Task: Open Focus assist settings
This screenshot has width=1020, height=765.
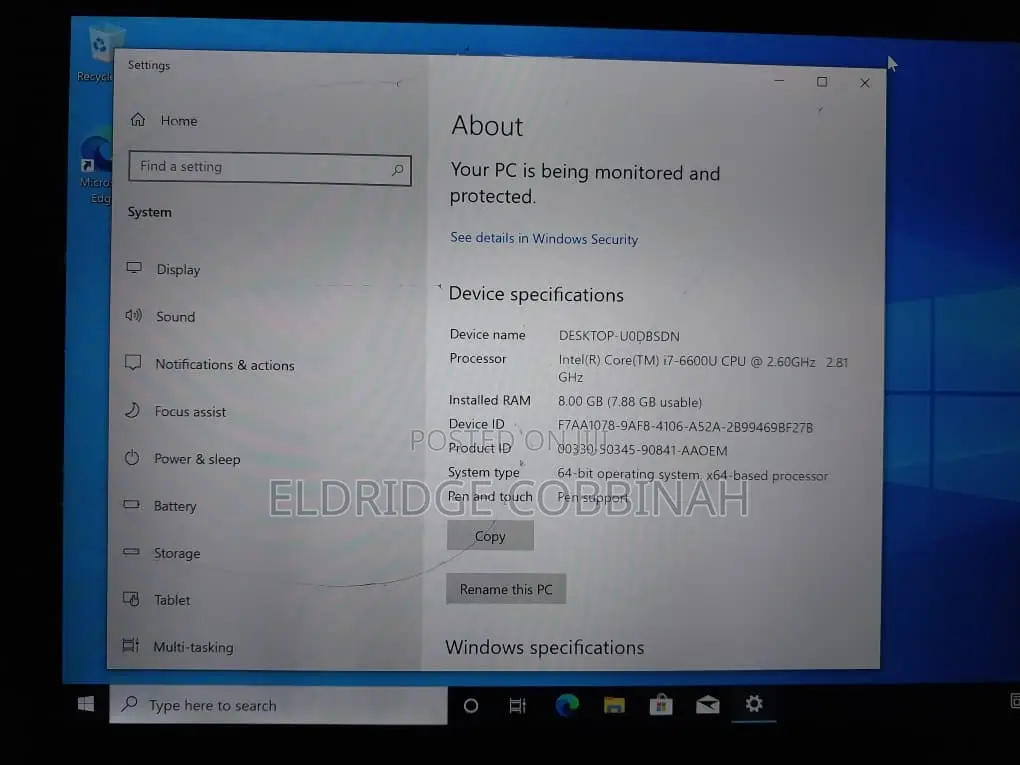Action: point(176,411)
